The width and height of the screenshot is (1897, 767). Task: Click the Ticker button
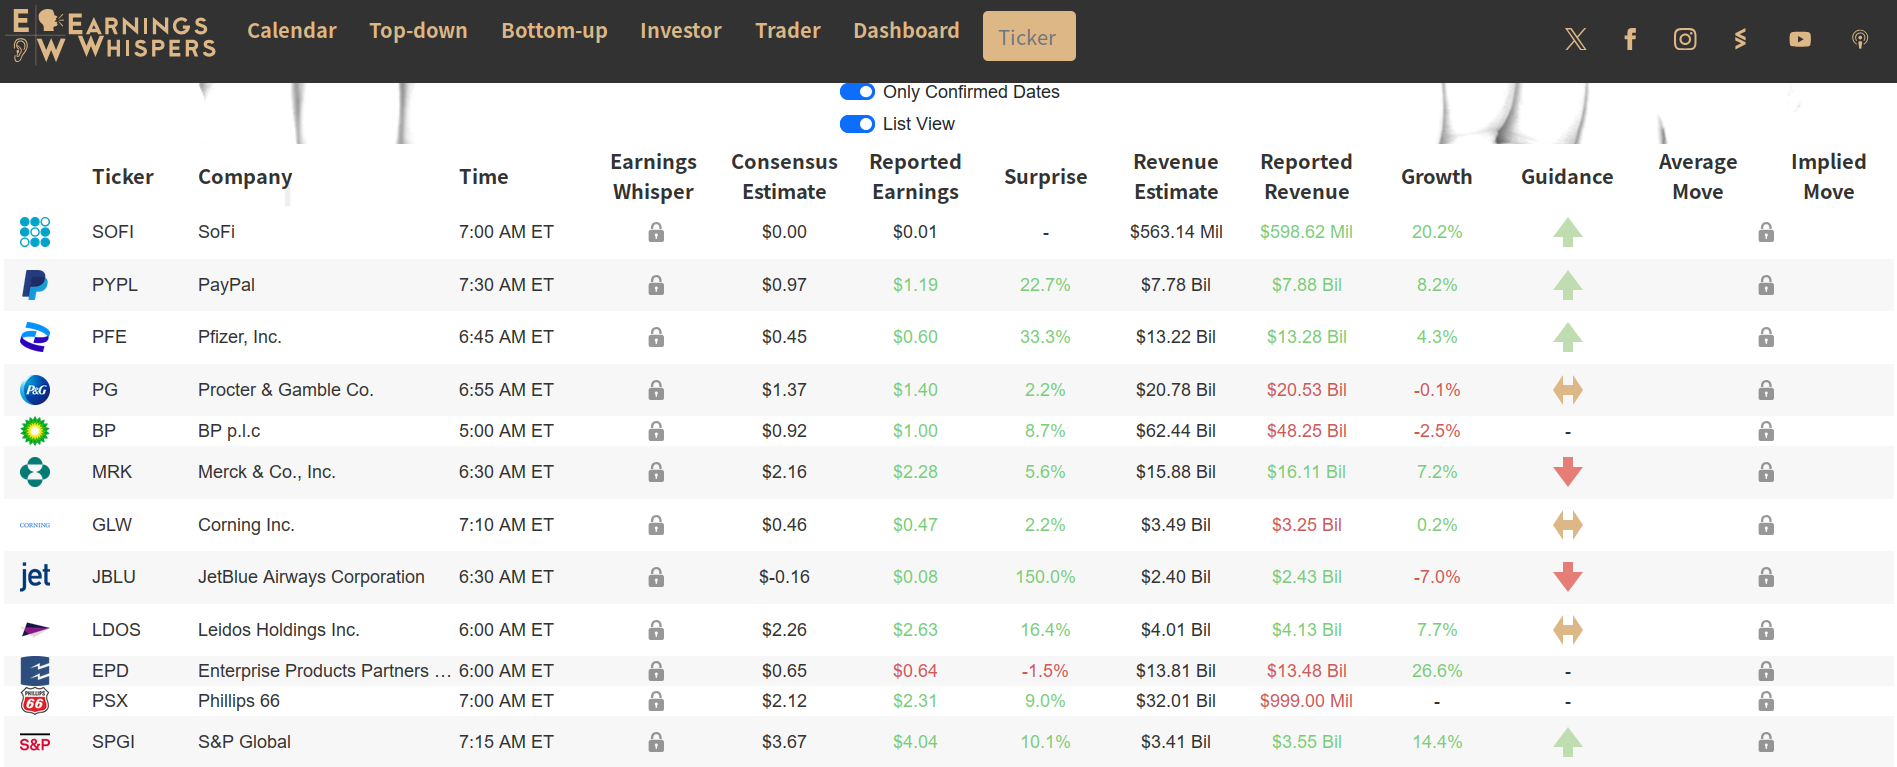(x=1028, y=37)
